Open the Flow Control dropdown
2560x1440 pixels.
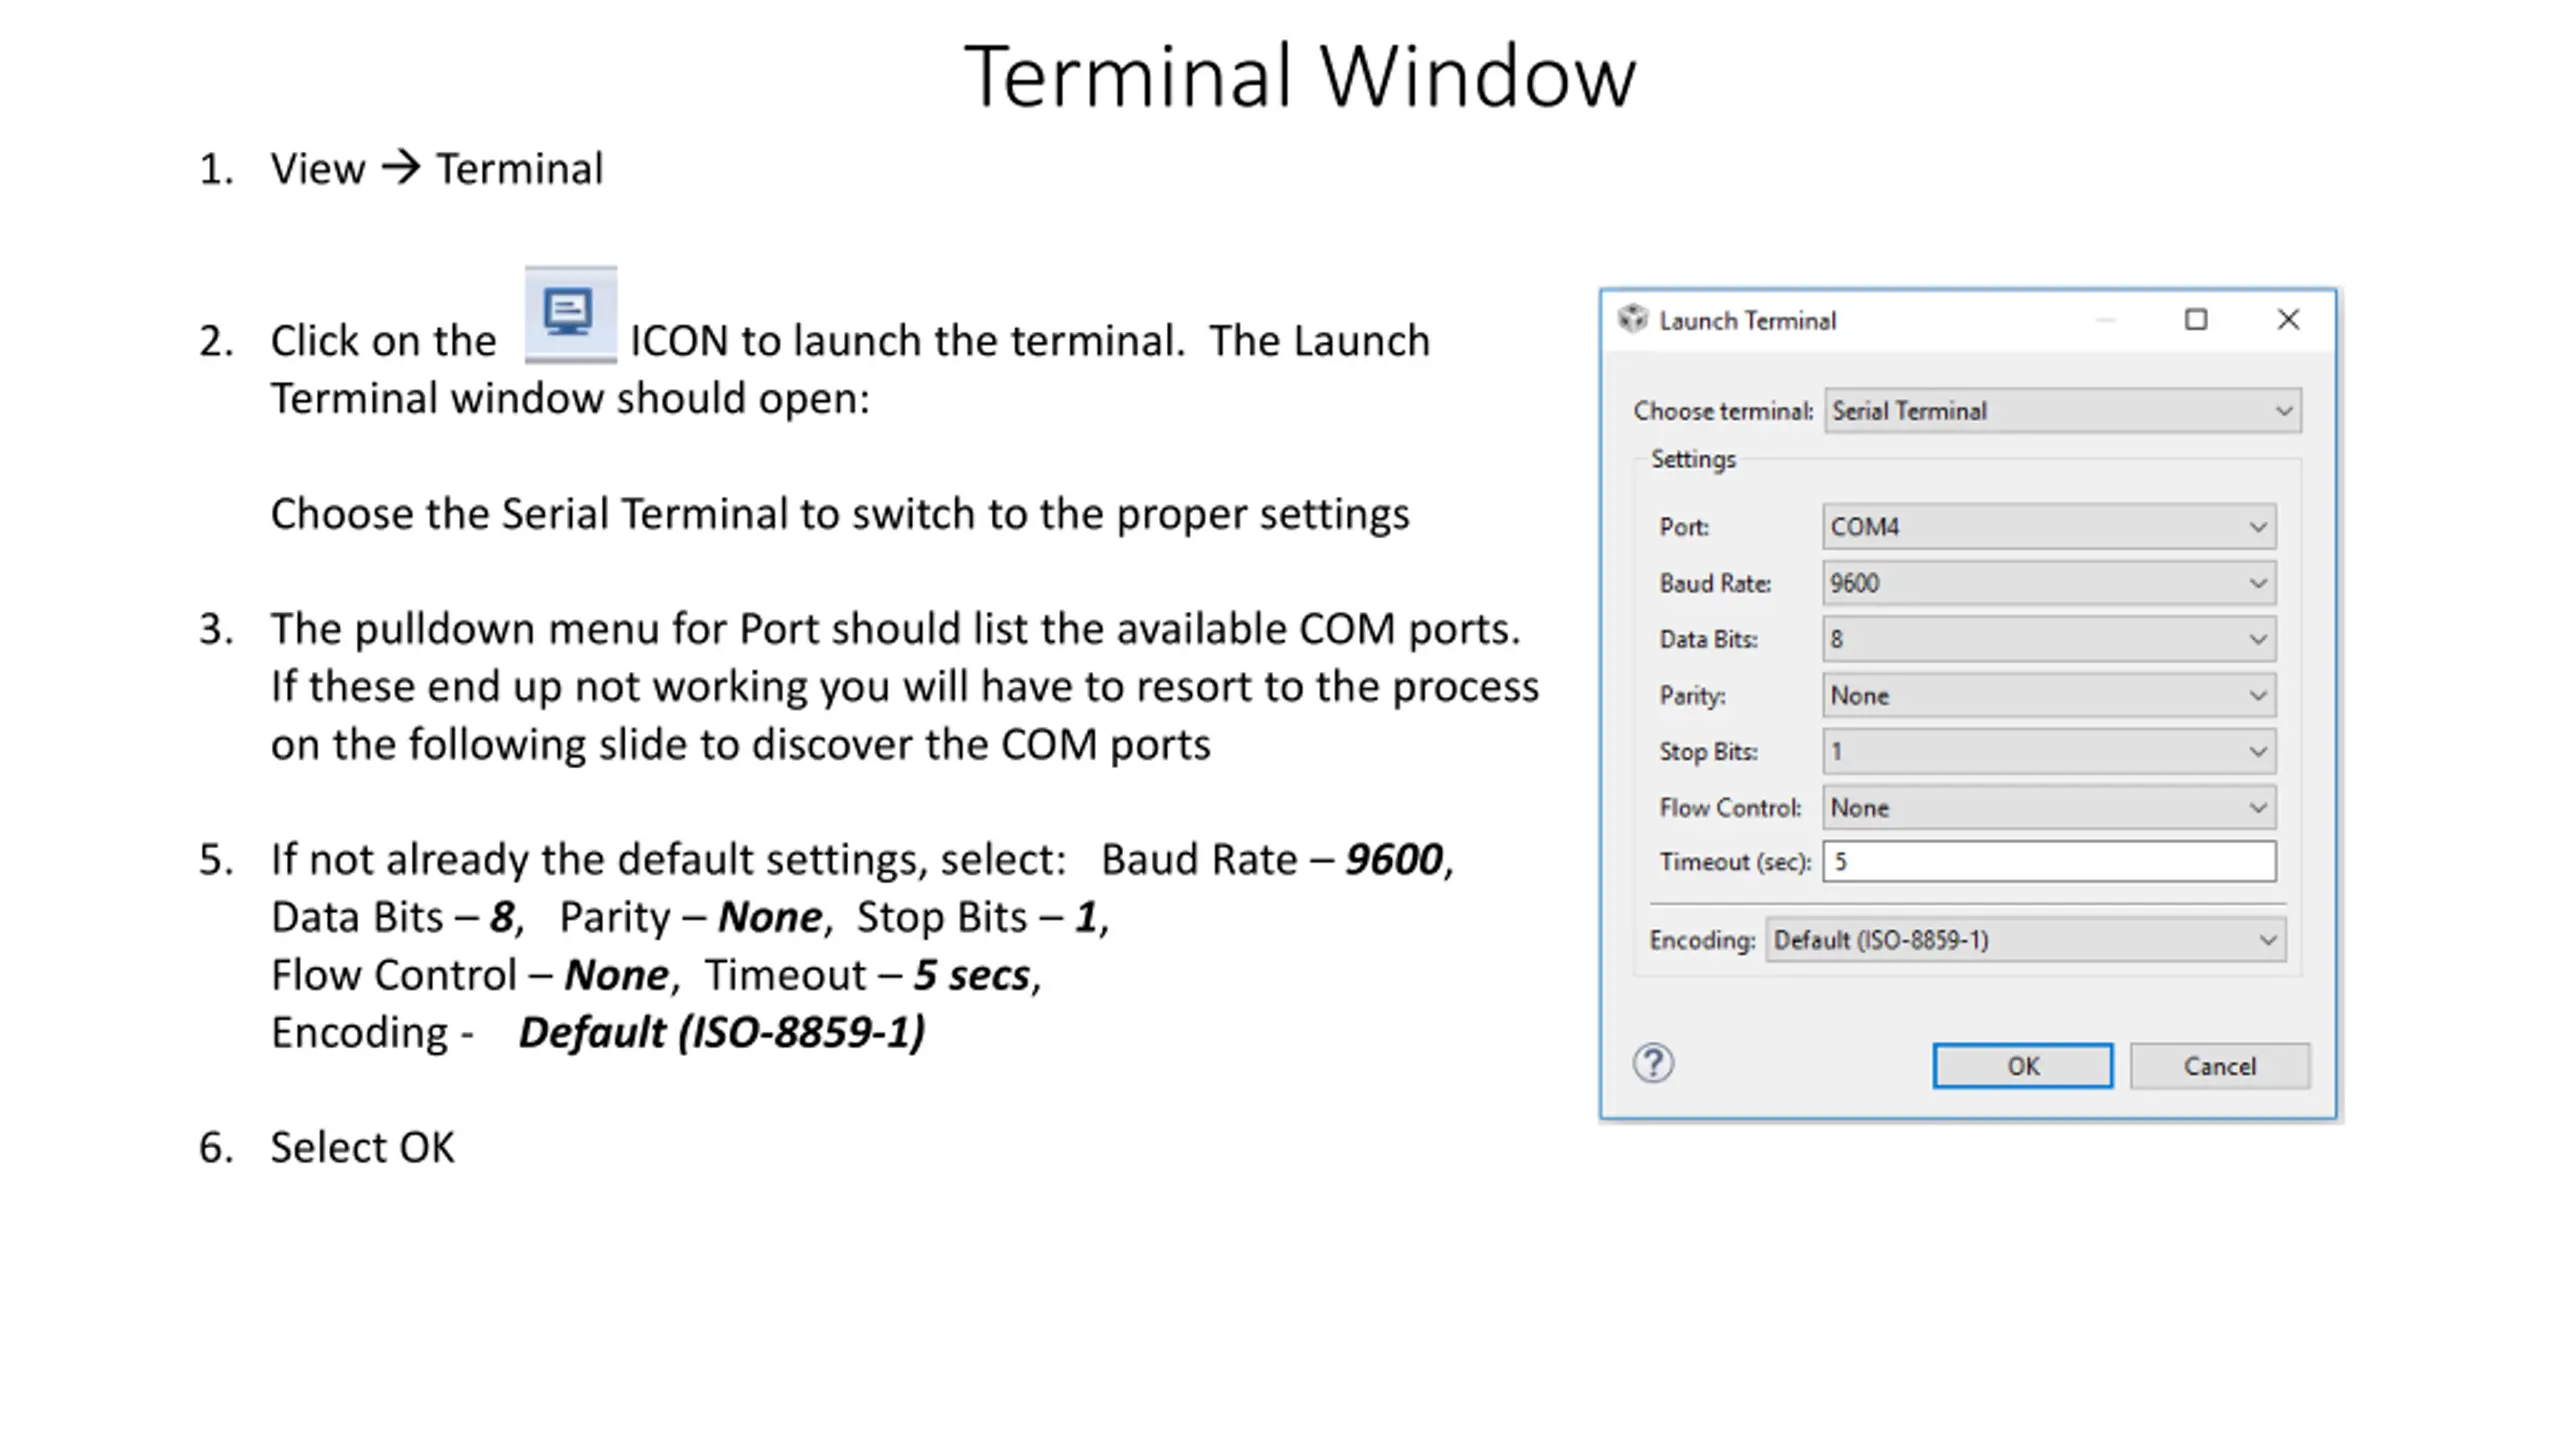click(2048, 808)
